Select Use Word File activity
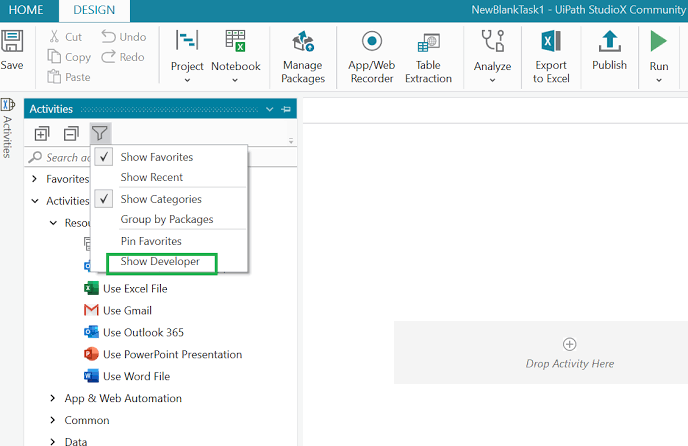Viewport: 688px width, 446px height. (136, 376)
